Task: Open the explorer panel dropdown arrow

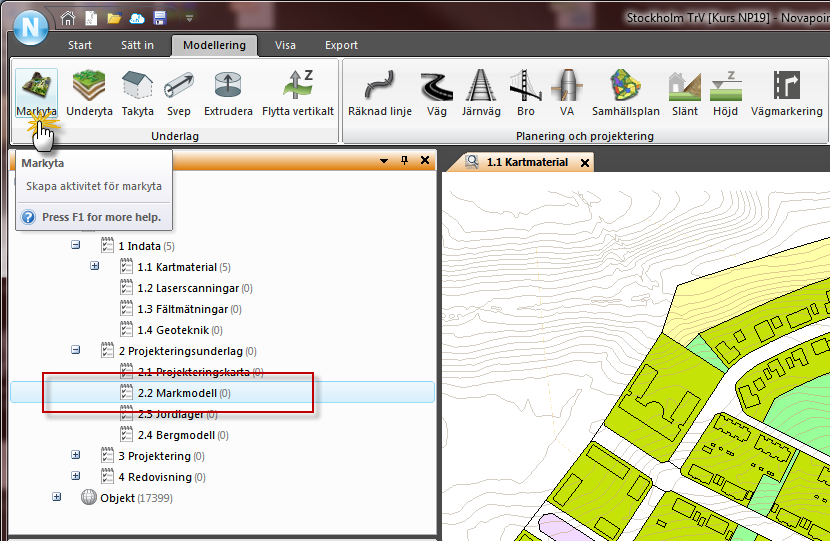Action: coord(384,160)
